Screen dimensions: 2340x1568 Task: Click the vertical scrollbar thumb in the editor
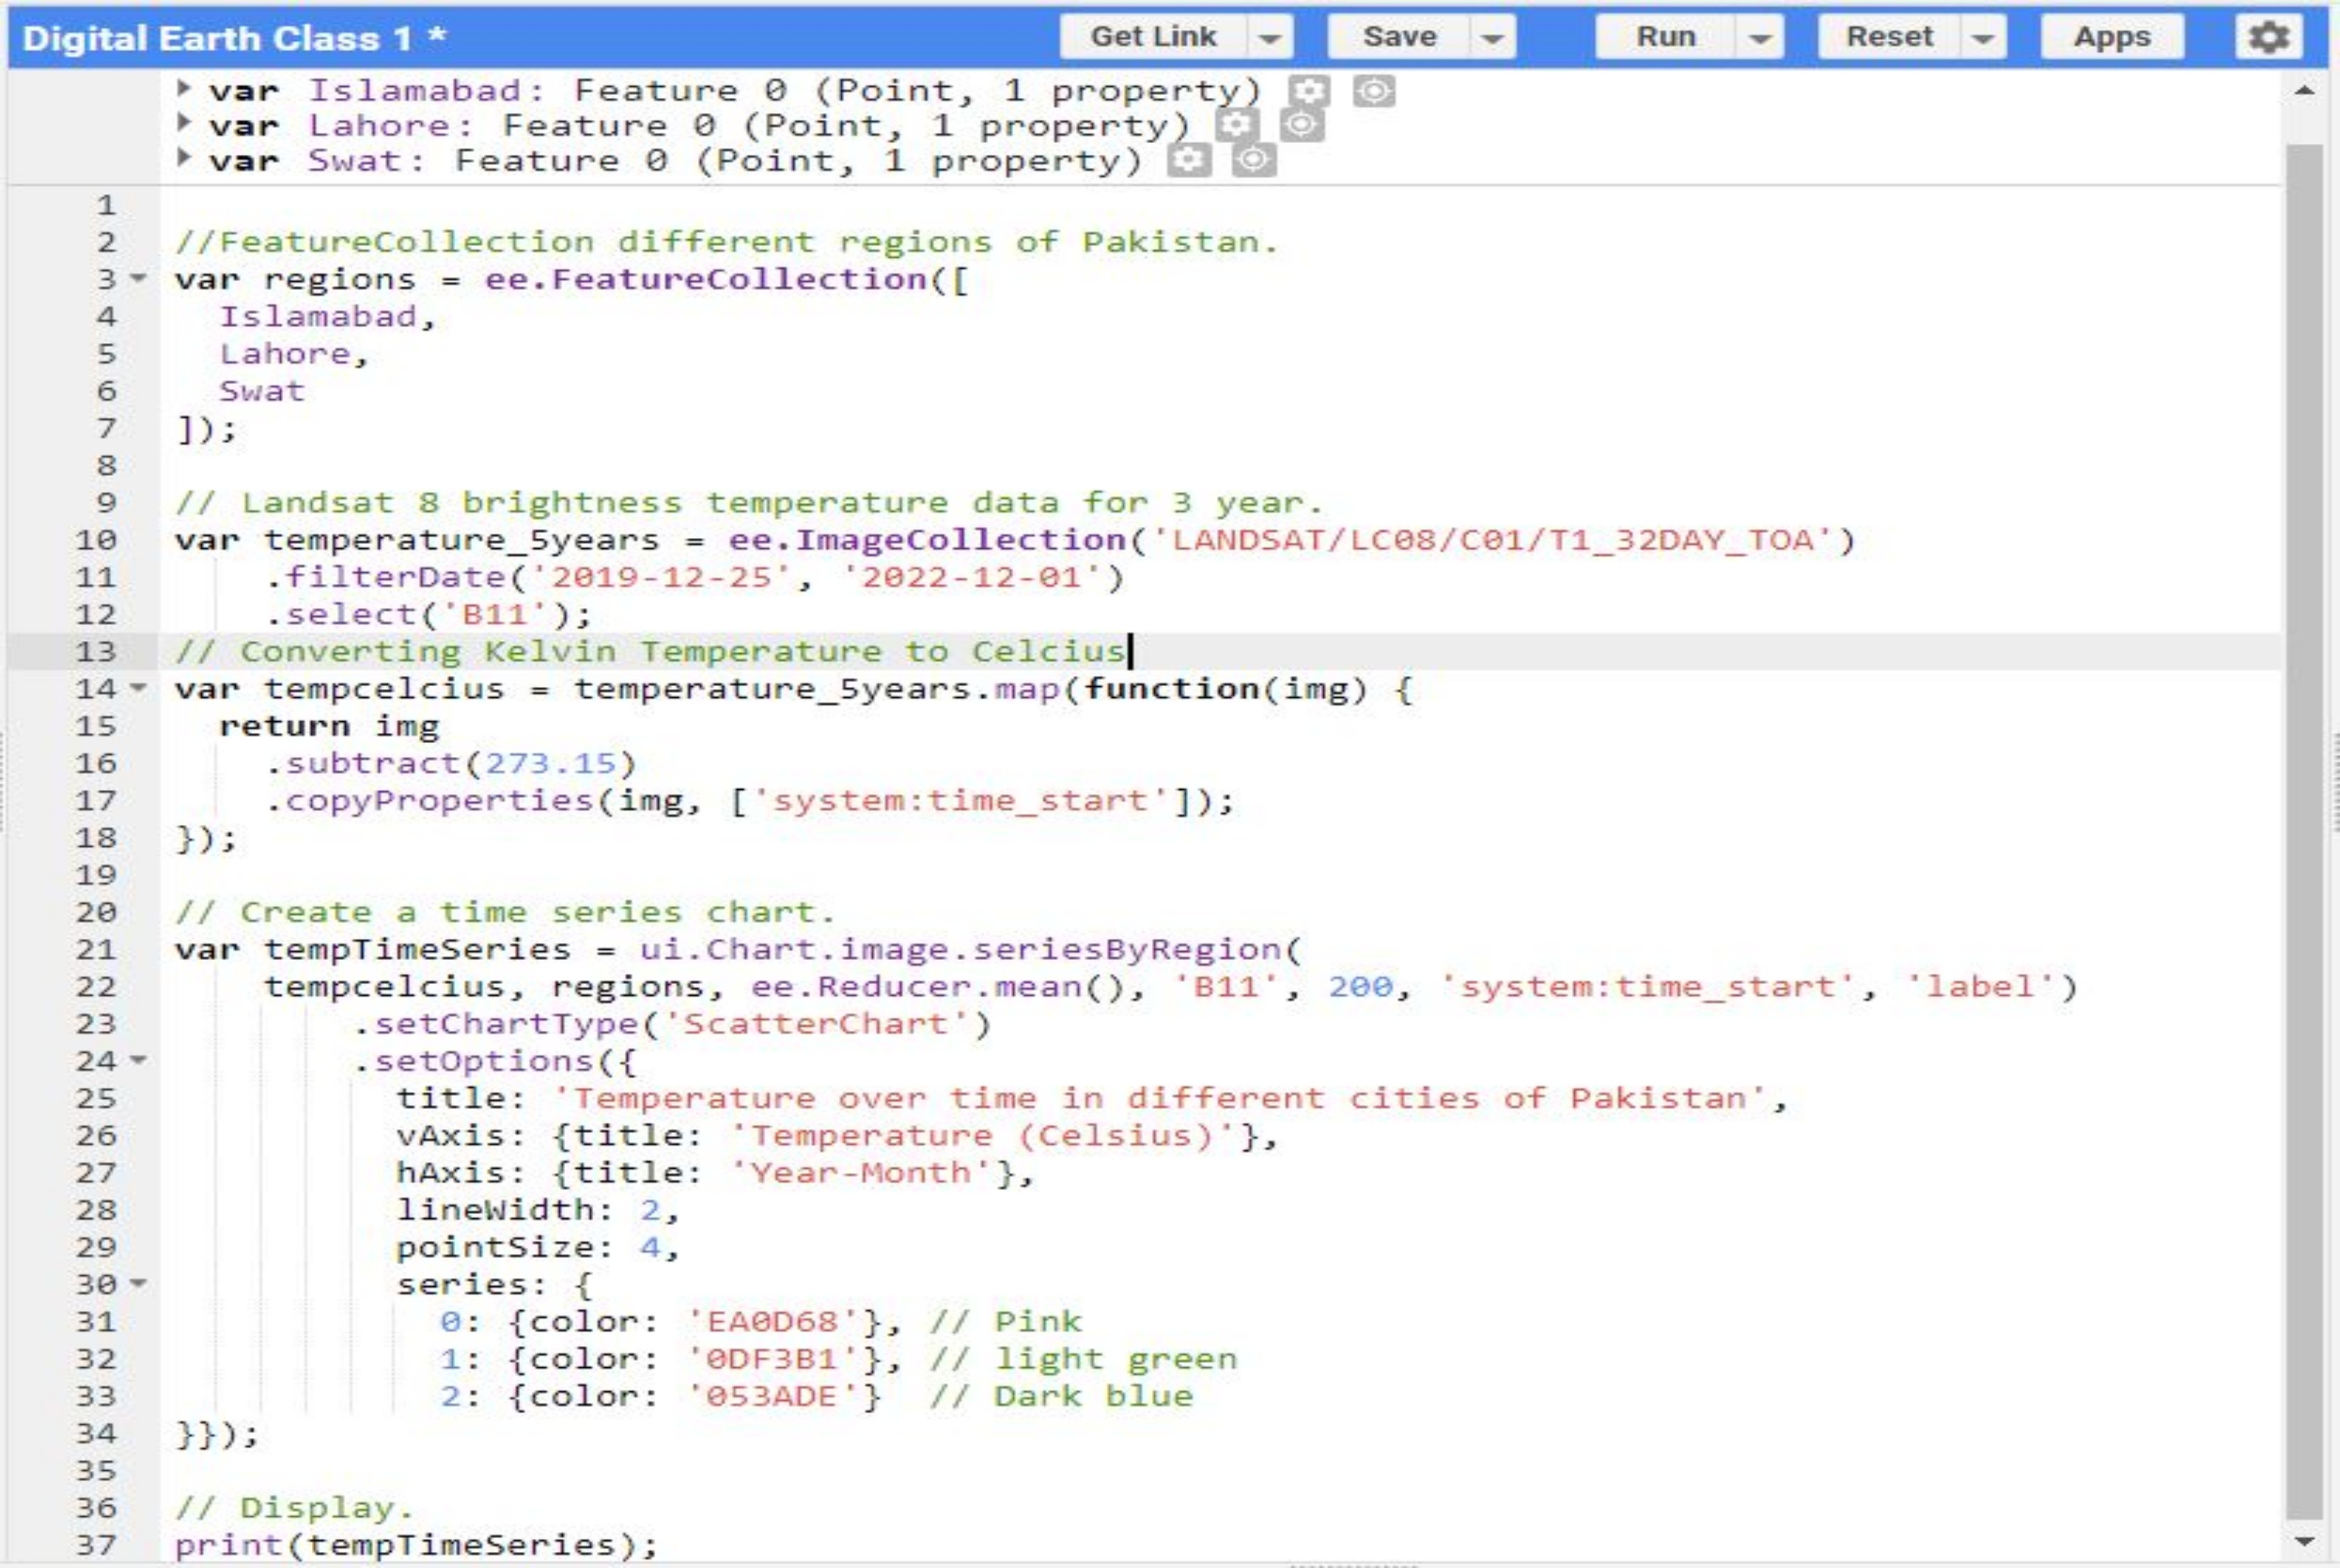[x=2305, y=832]
